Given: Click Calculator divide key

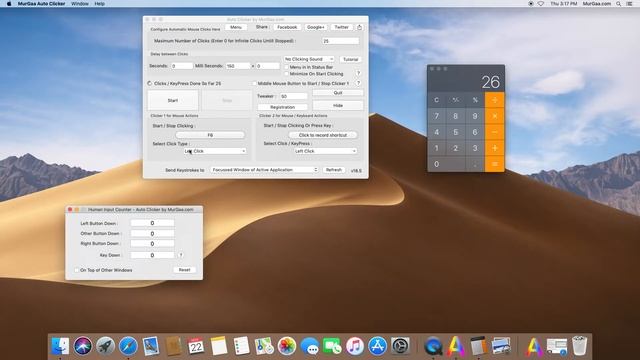Looking at the screenshot, I should 495,100.
